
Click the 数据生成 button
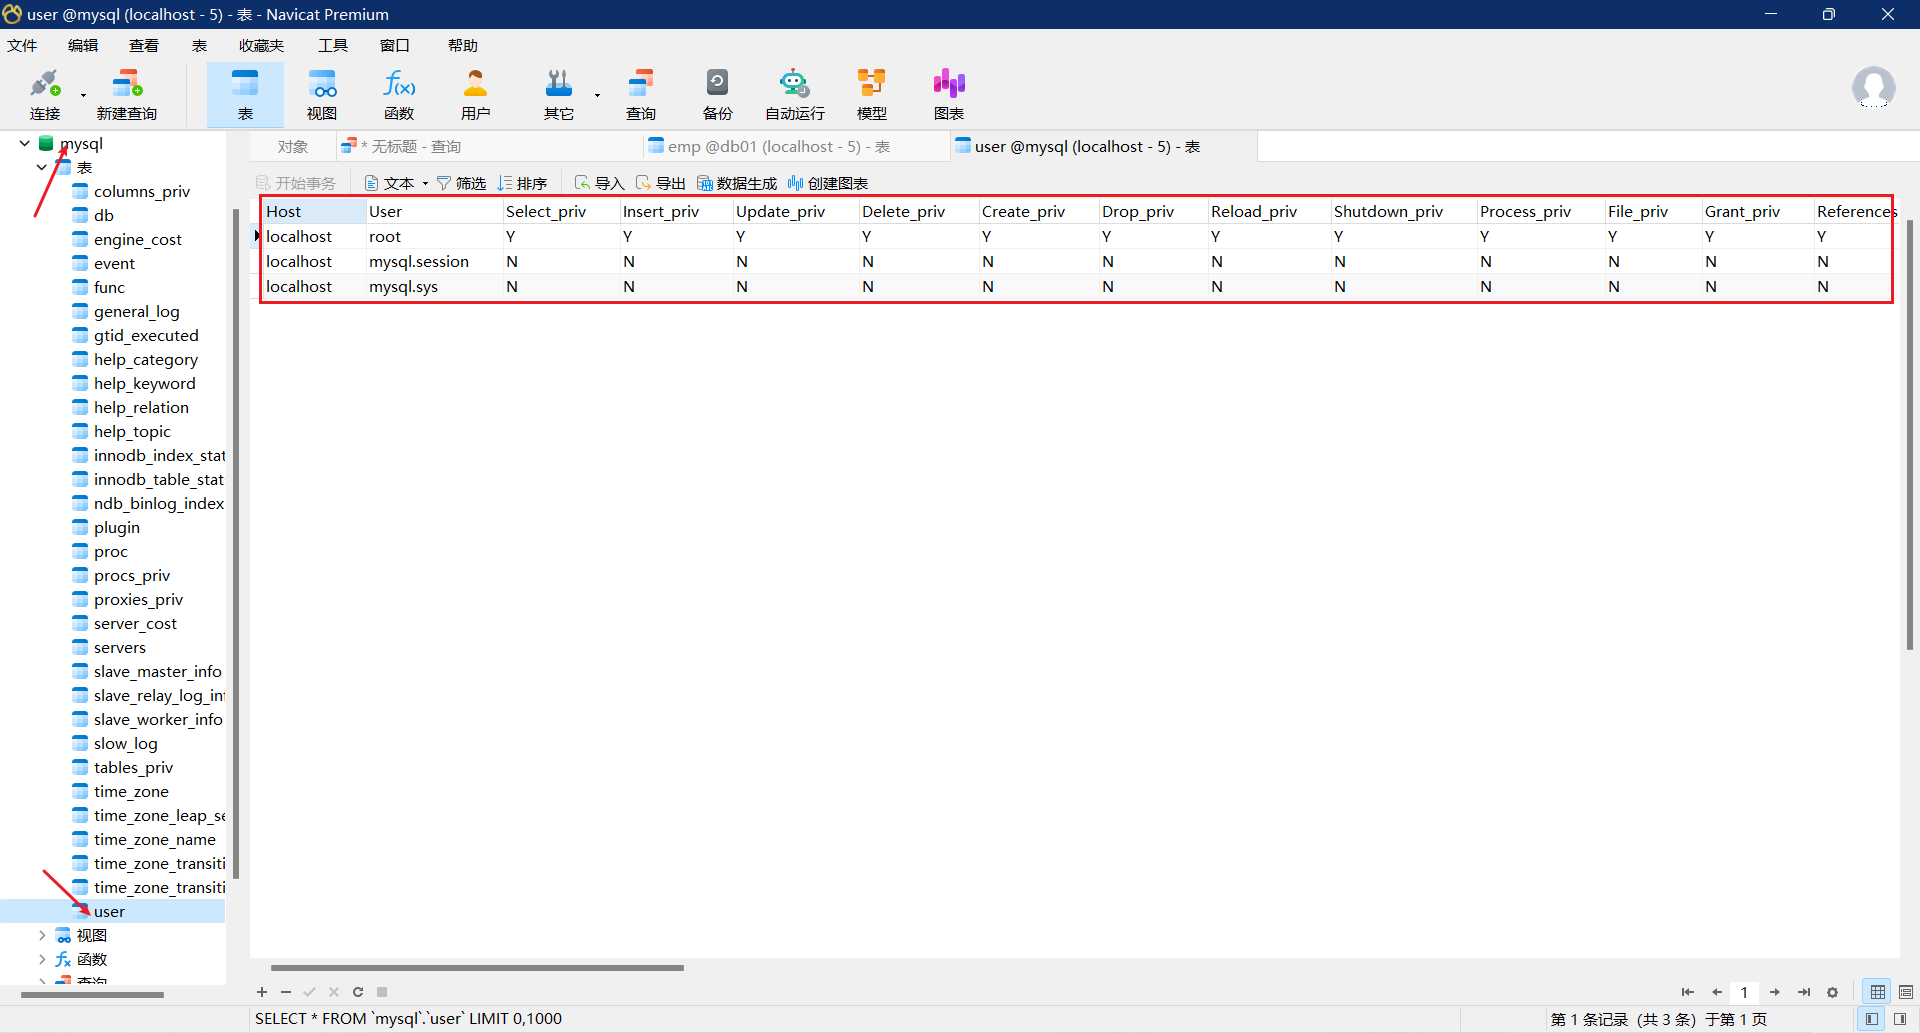click(737, 183)
